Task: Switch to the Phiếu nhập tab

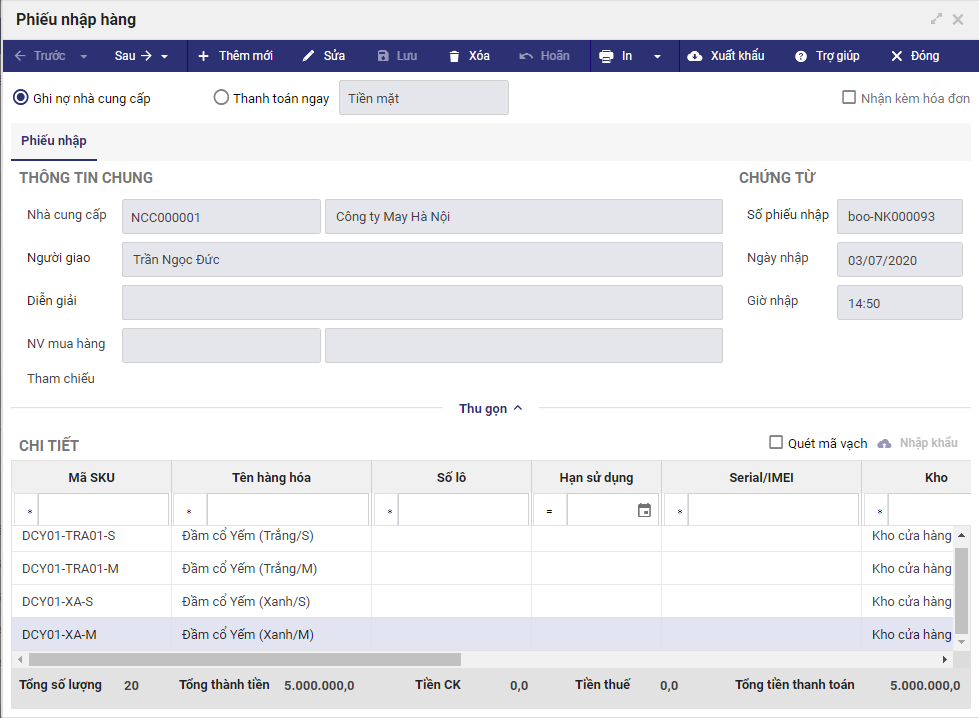Action: 54,140
